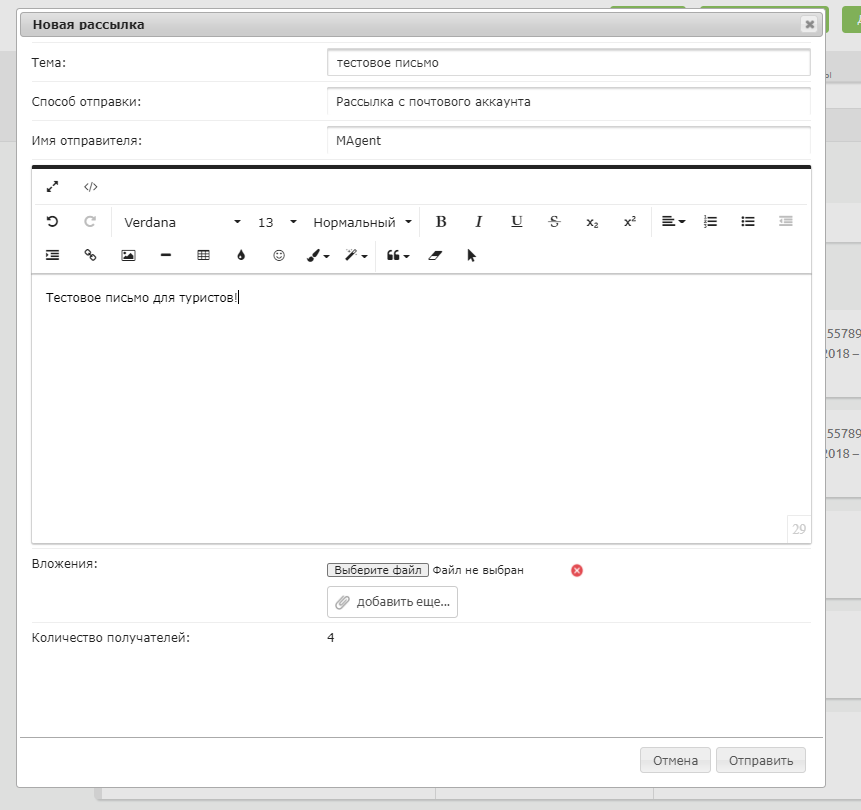Image resolution: width=861 pixels, height=810 pixels.
Task: Open the Нормальный paragraph style dropdown
Action: tap(362, 222)
